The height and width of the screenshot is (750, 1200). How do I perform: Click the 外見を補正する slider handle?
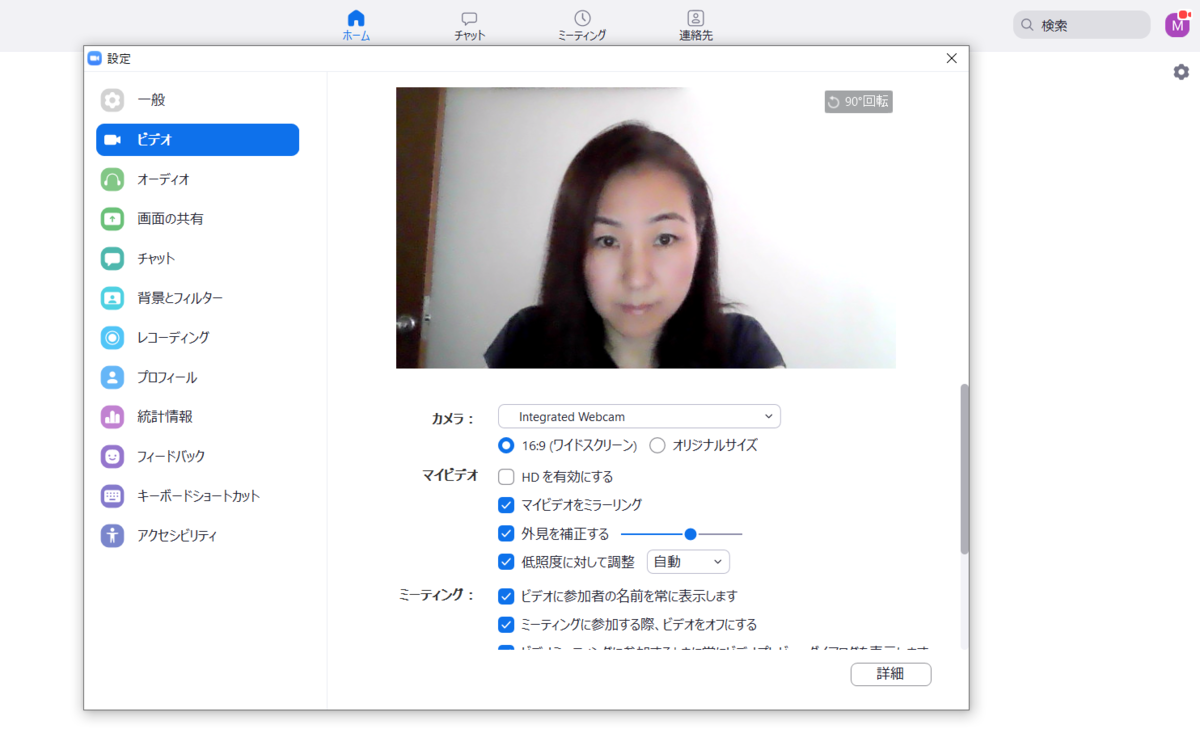(690, 534)
